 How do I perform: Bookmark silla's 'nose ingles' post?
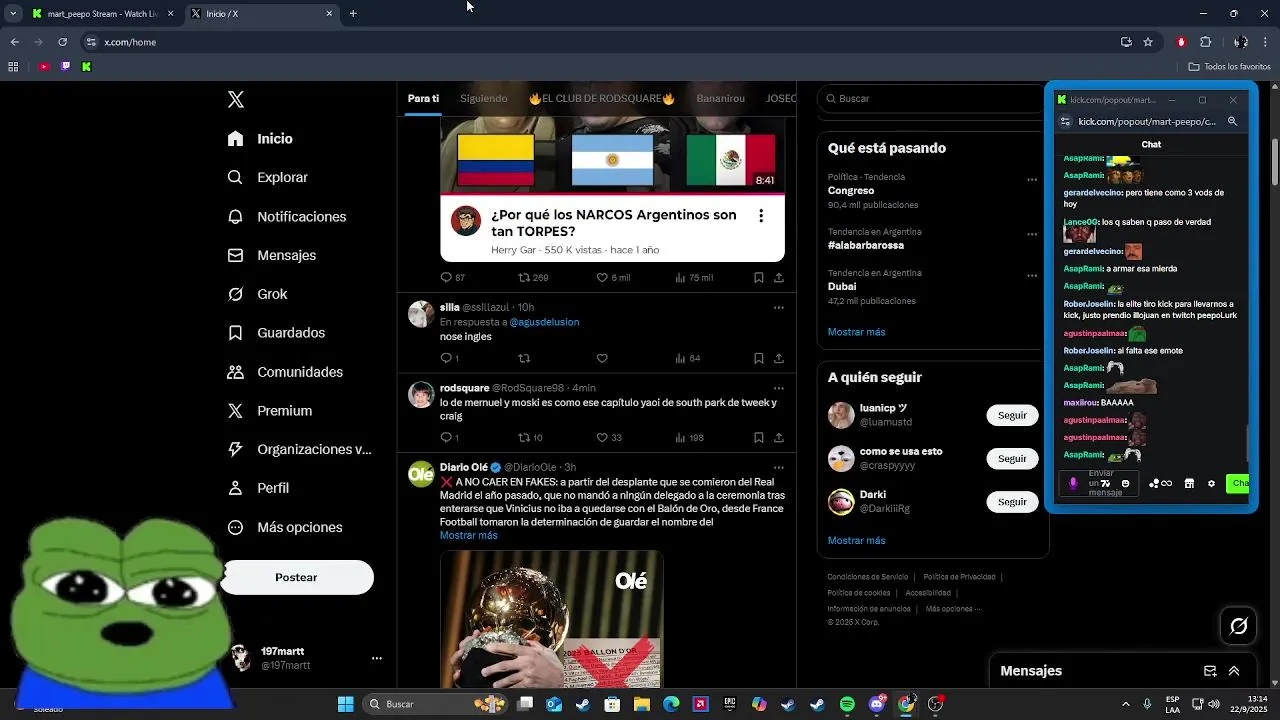[x=759, y=358]
